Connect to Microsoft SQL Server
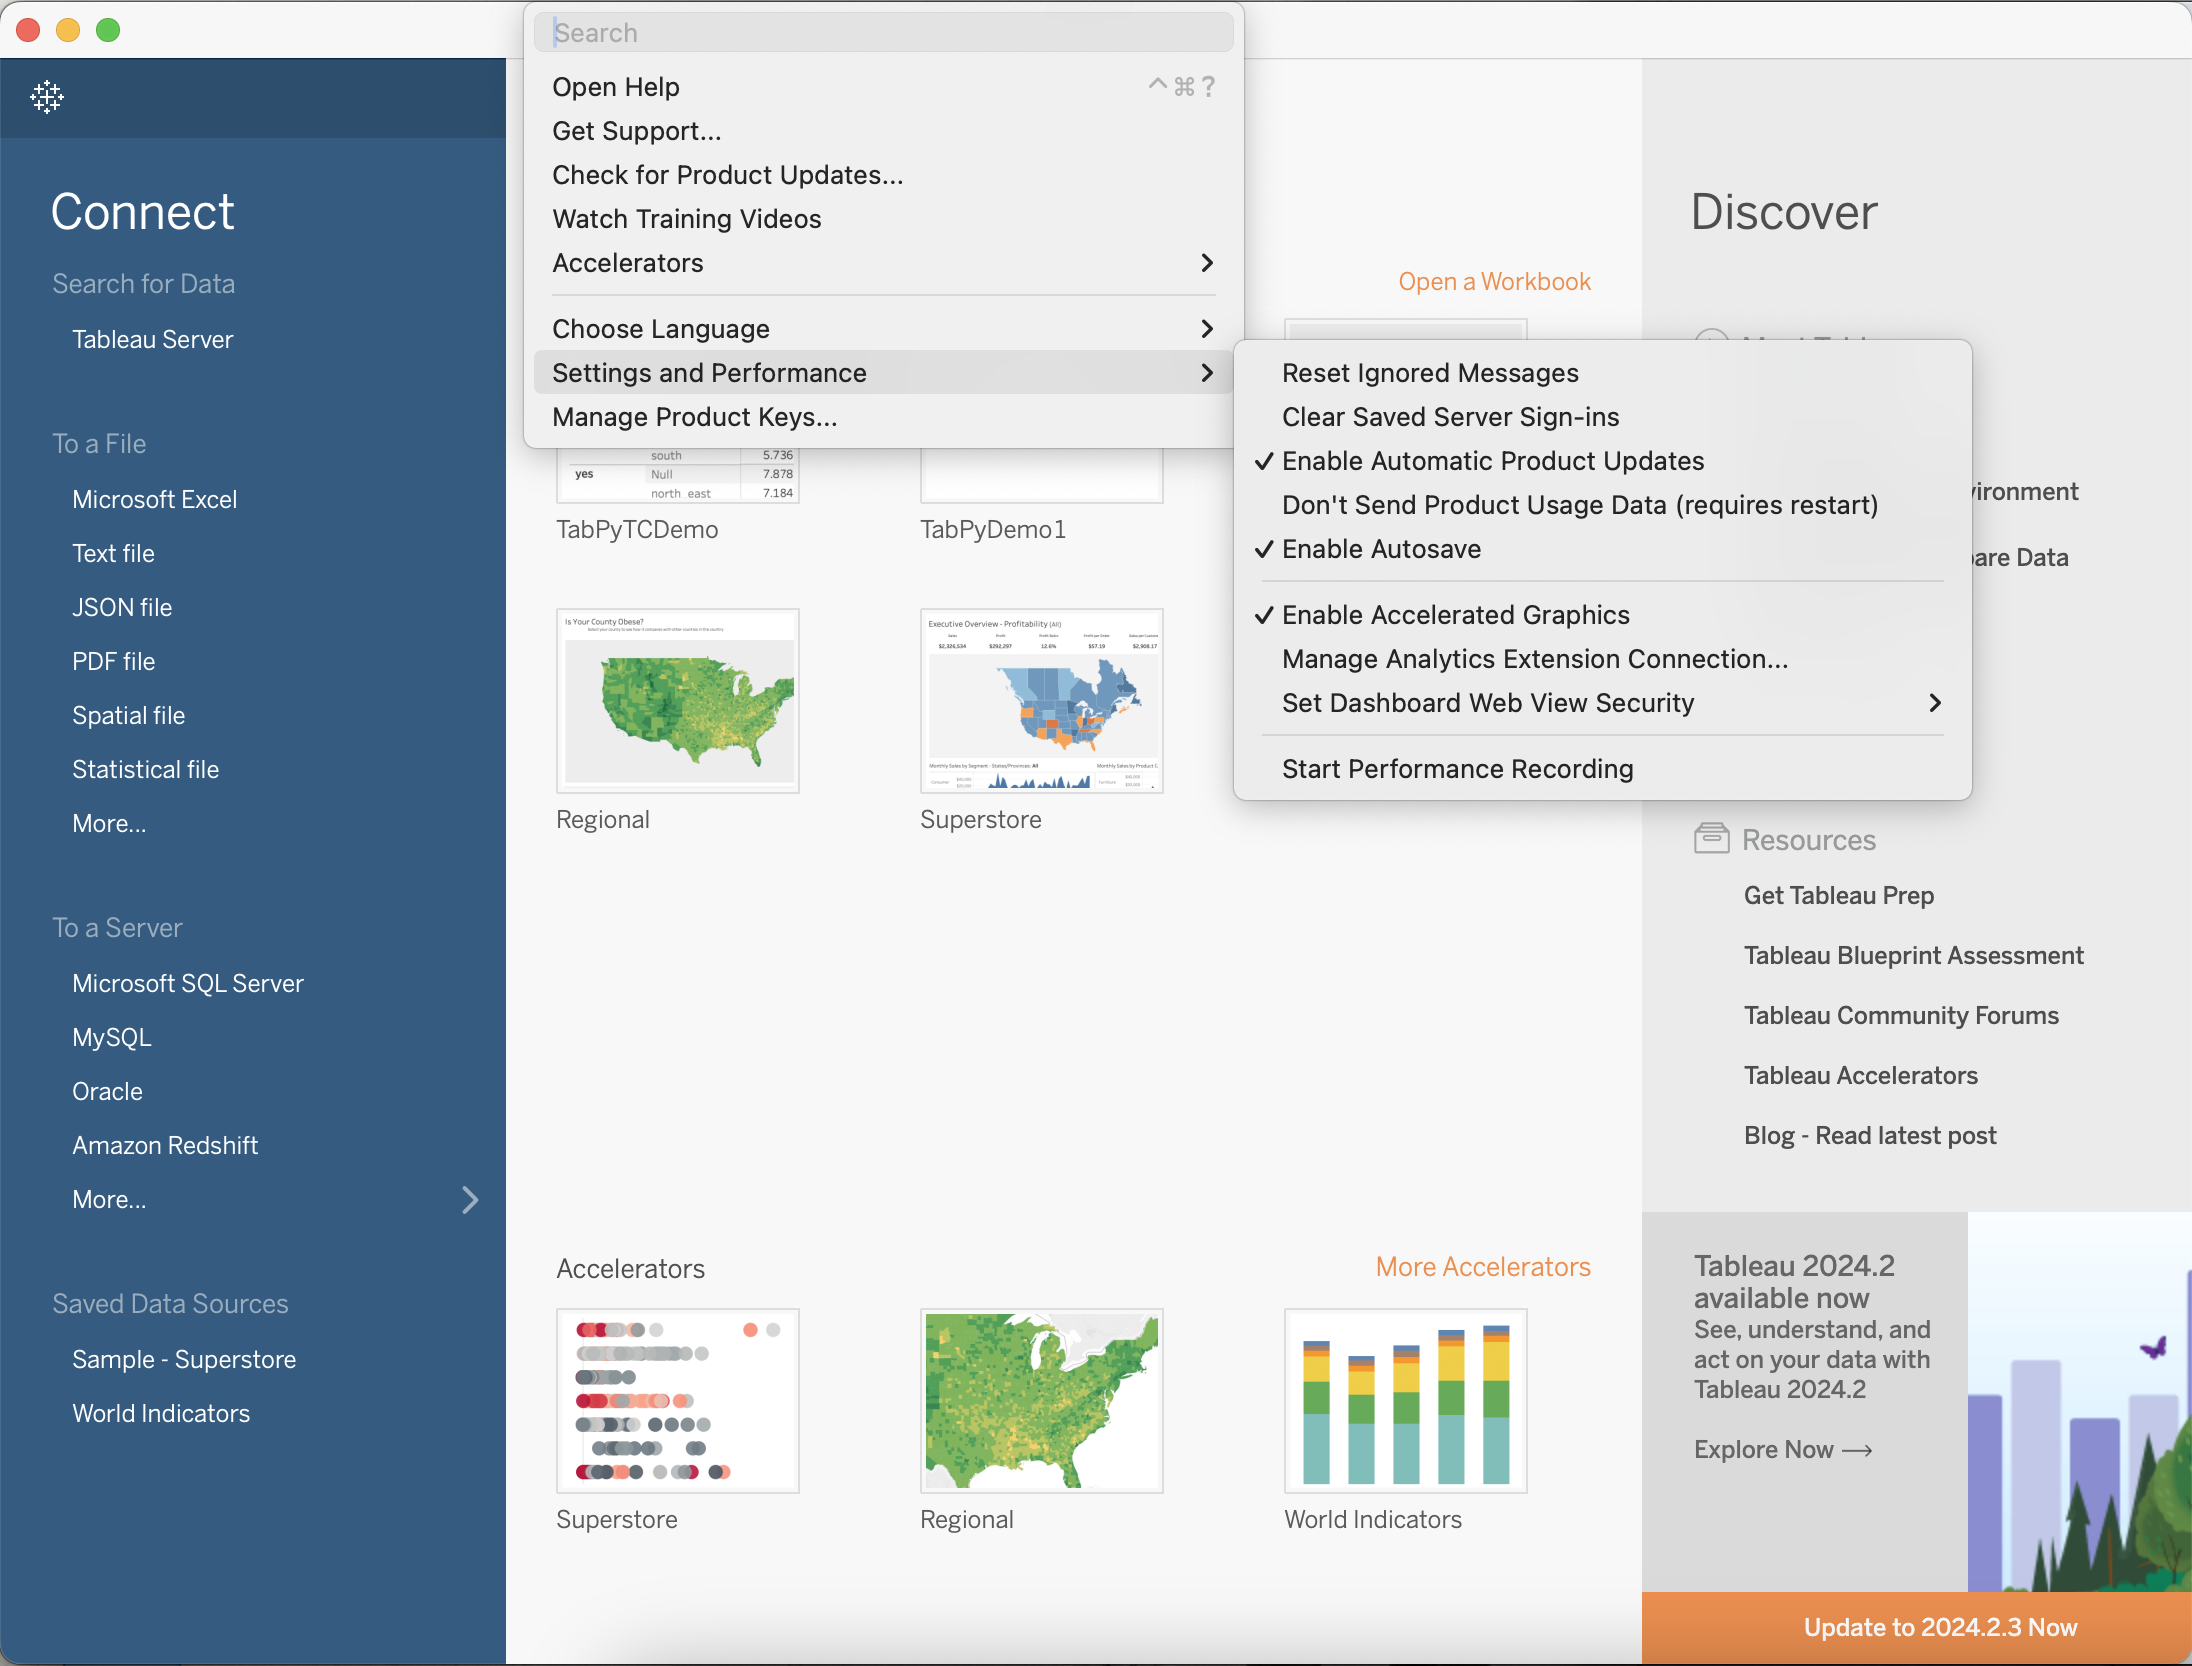The image size is (2192, 1666). point(188,984)
